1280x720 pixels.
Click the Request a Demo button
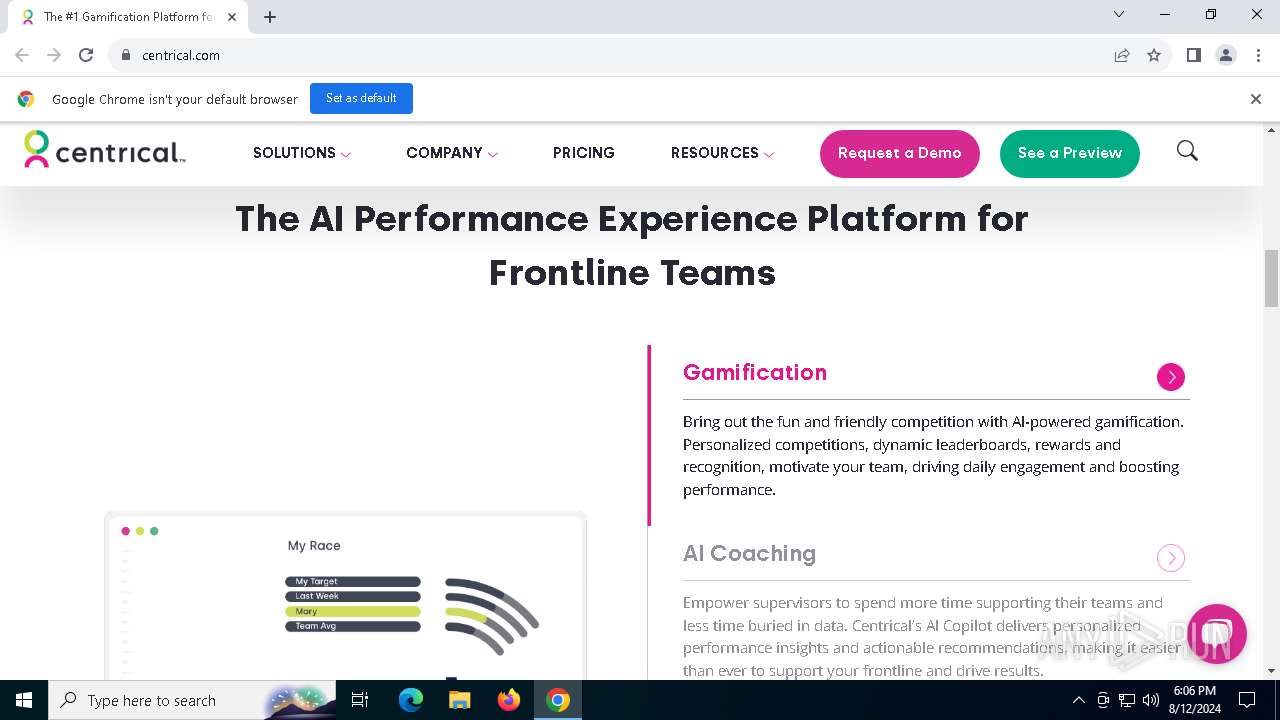point(899,153)
